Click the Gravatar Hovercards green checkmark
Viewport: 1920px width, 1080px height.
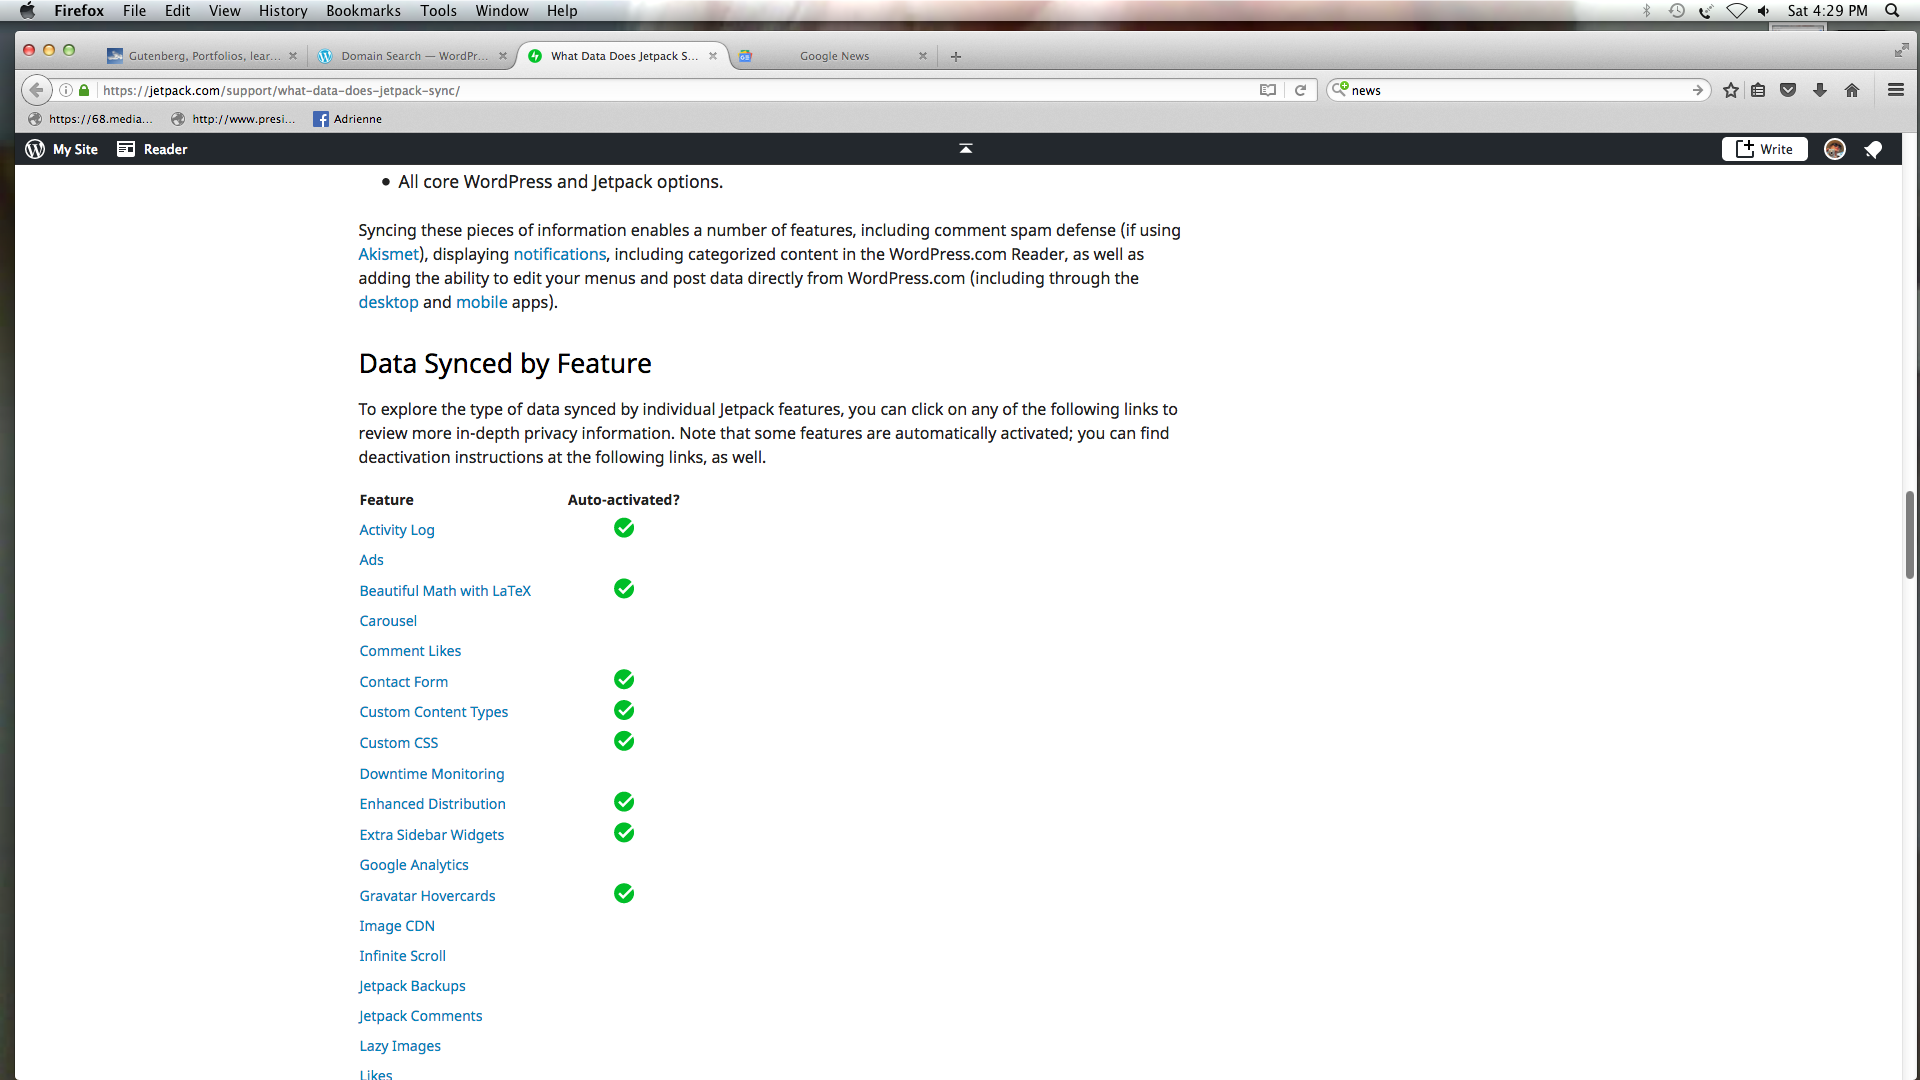click(624, 894)
